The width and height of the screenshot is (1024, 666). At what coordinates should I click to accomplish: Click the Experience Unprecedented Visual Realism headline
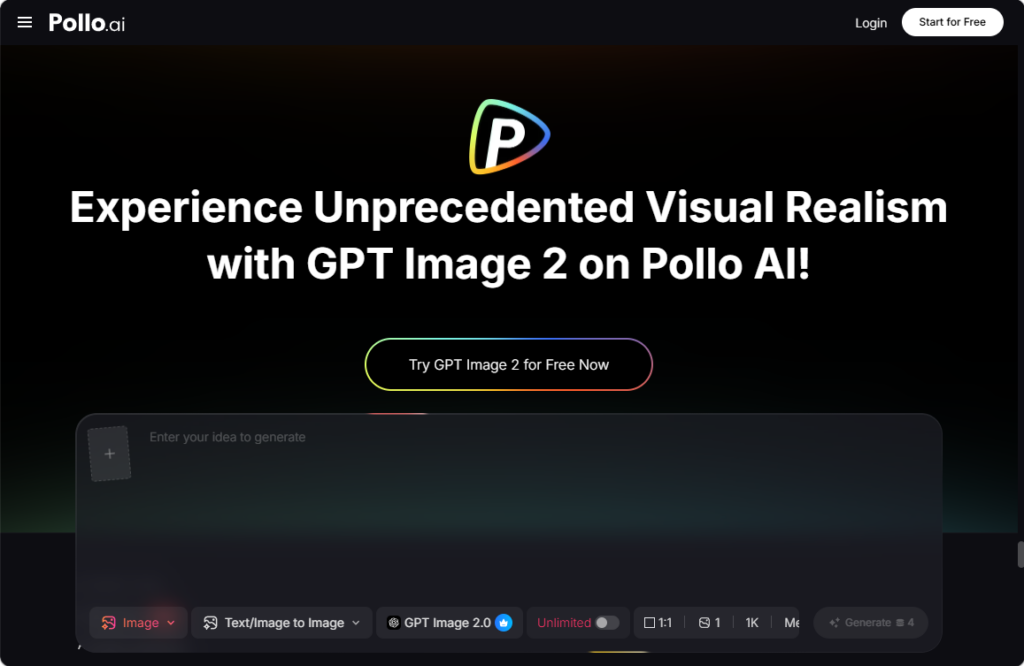pos(509,235)
